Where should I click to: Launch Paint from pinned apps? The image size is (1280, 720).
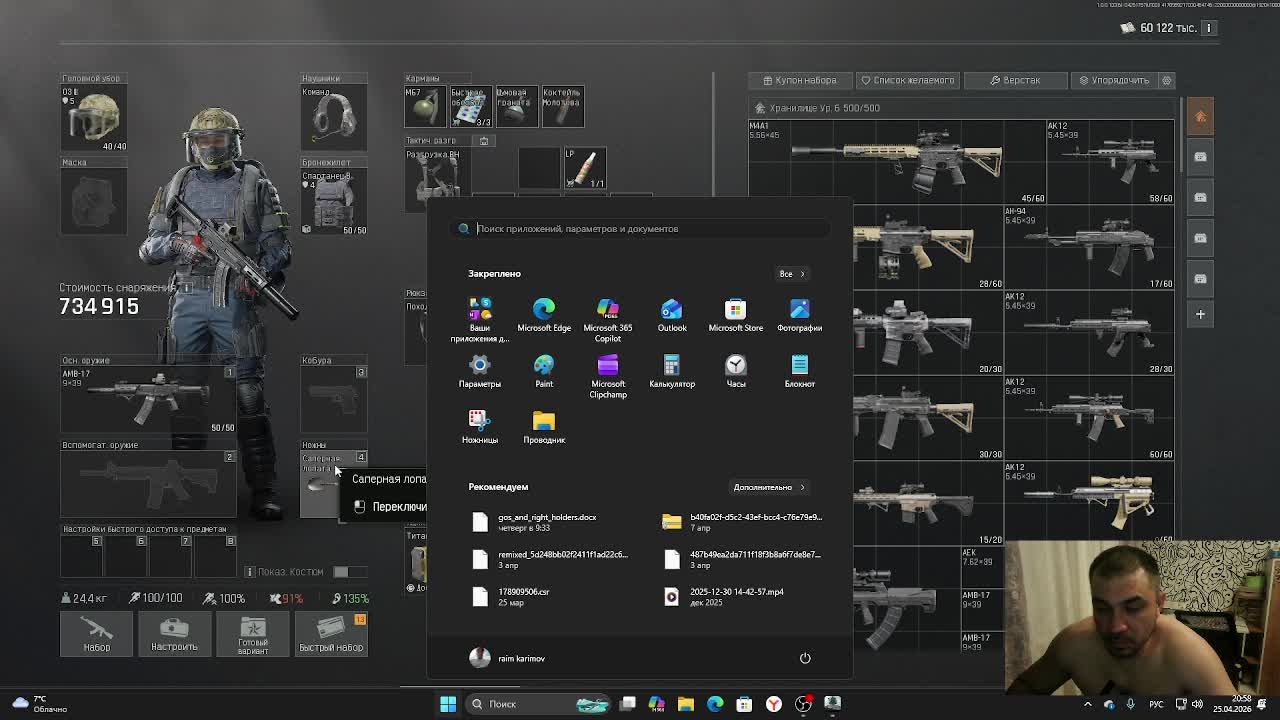point(544,371)
